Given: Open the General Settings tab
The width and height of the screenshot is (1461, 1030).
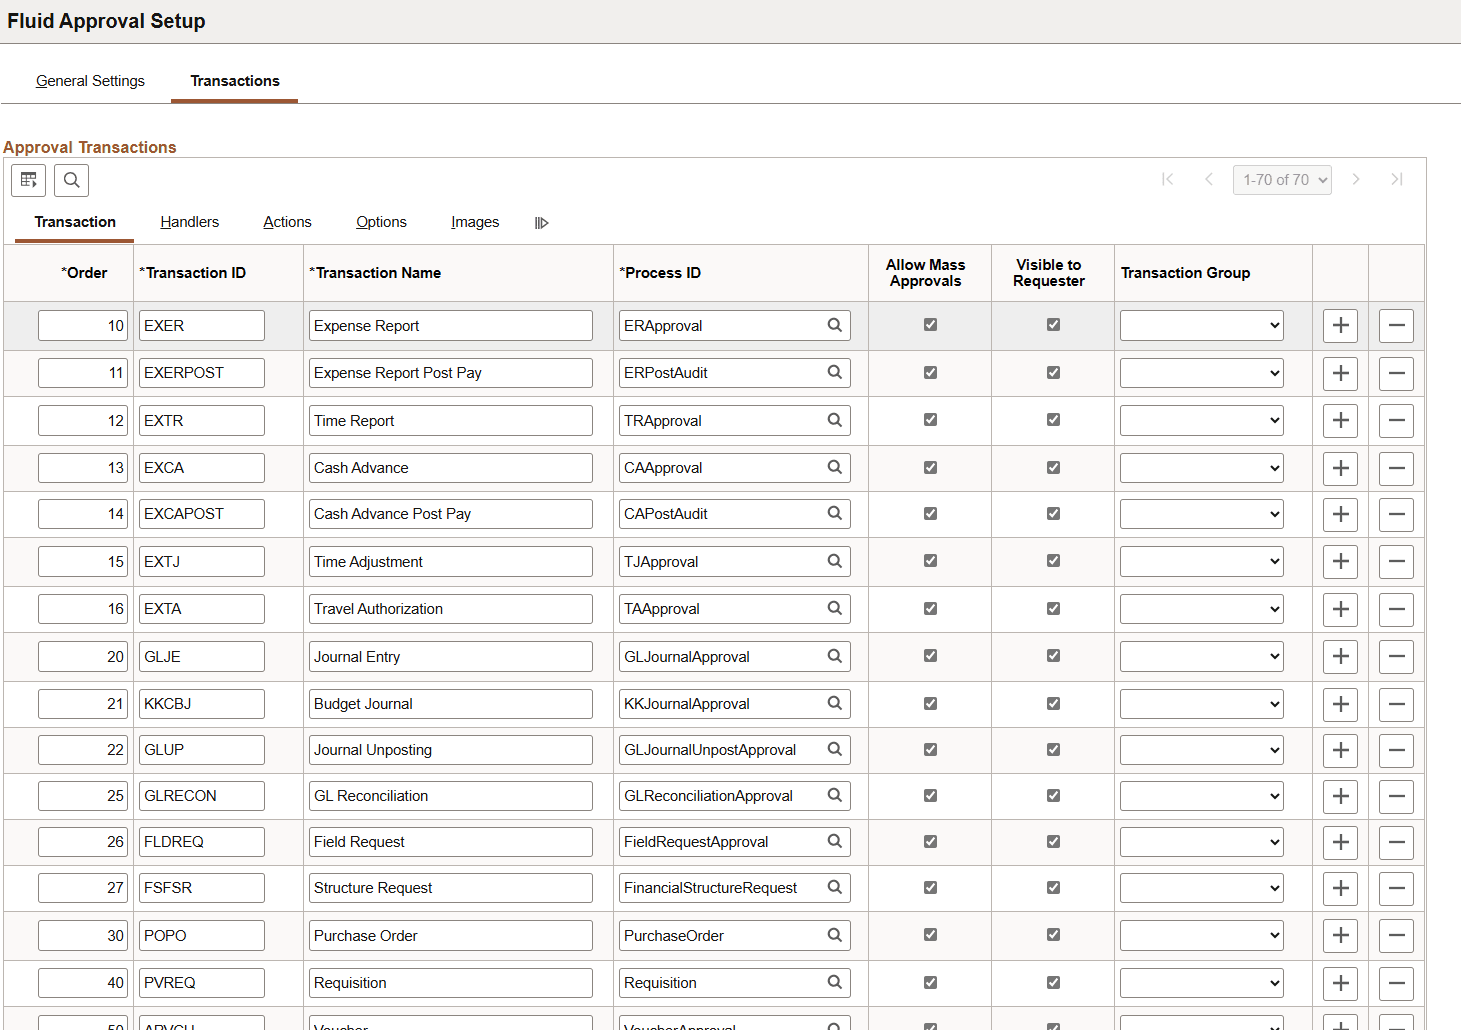Looking at the screenshot, I should pos(90,81).
